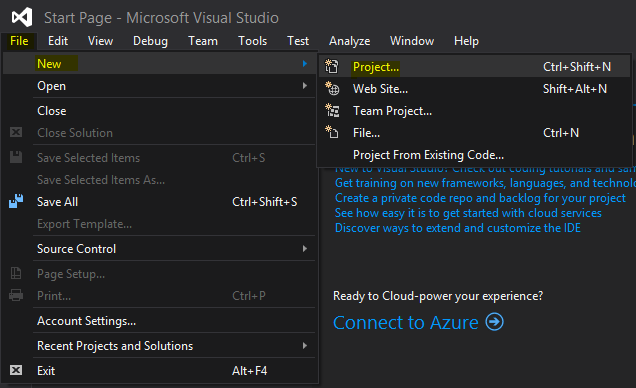The image size is (636, 388).
Task: Choose Page Setup menu entry
Action: pos(159,274)
